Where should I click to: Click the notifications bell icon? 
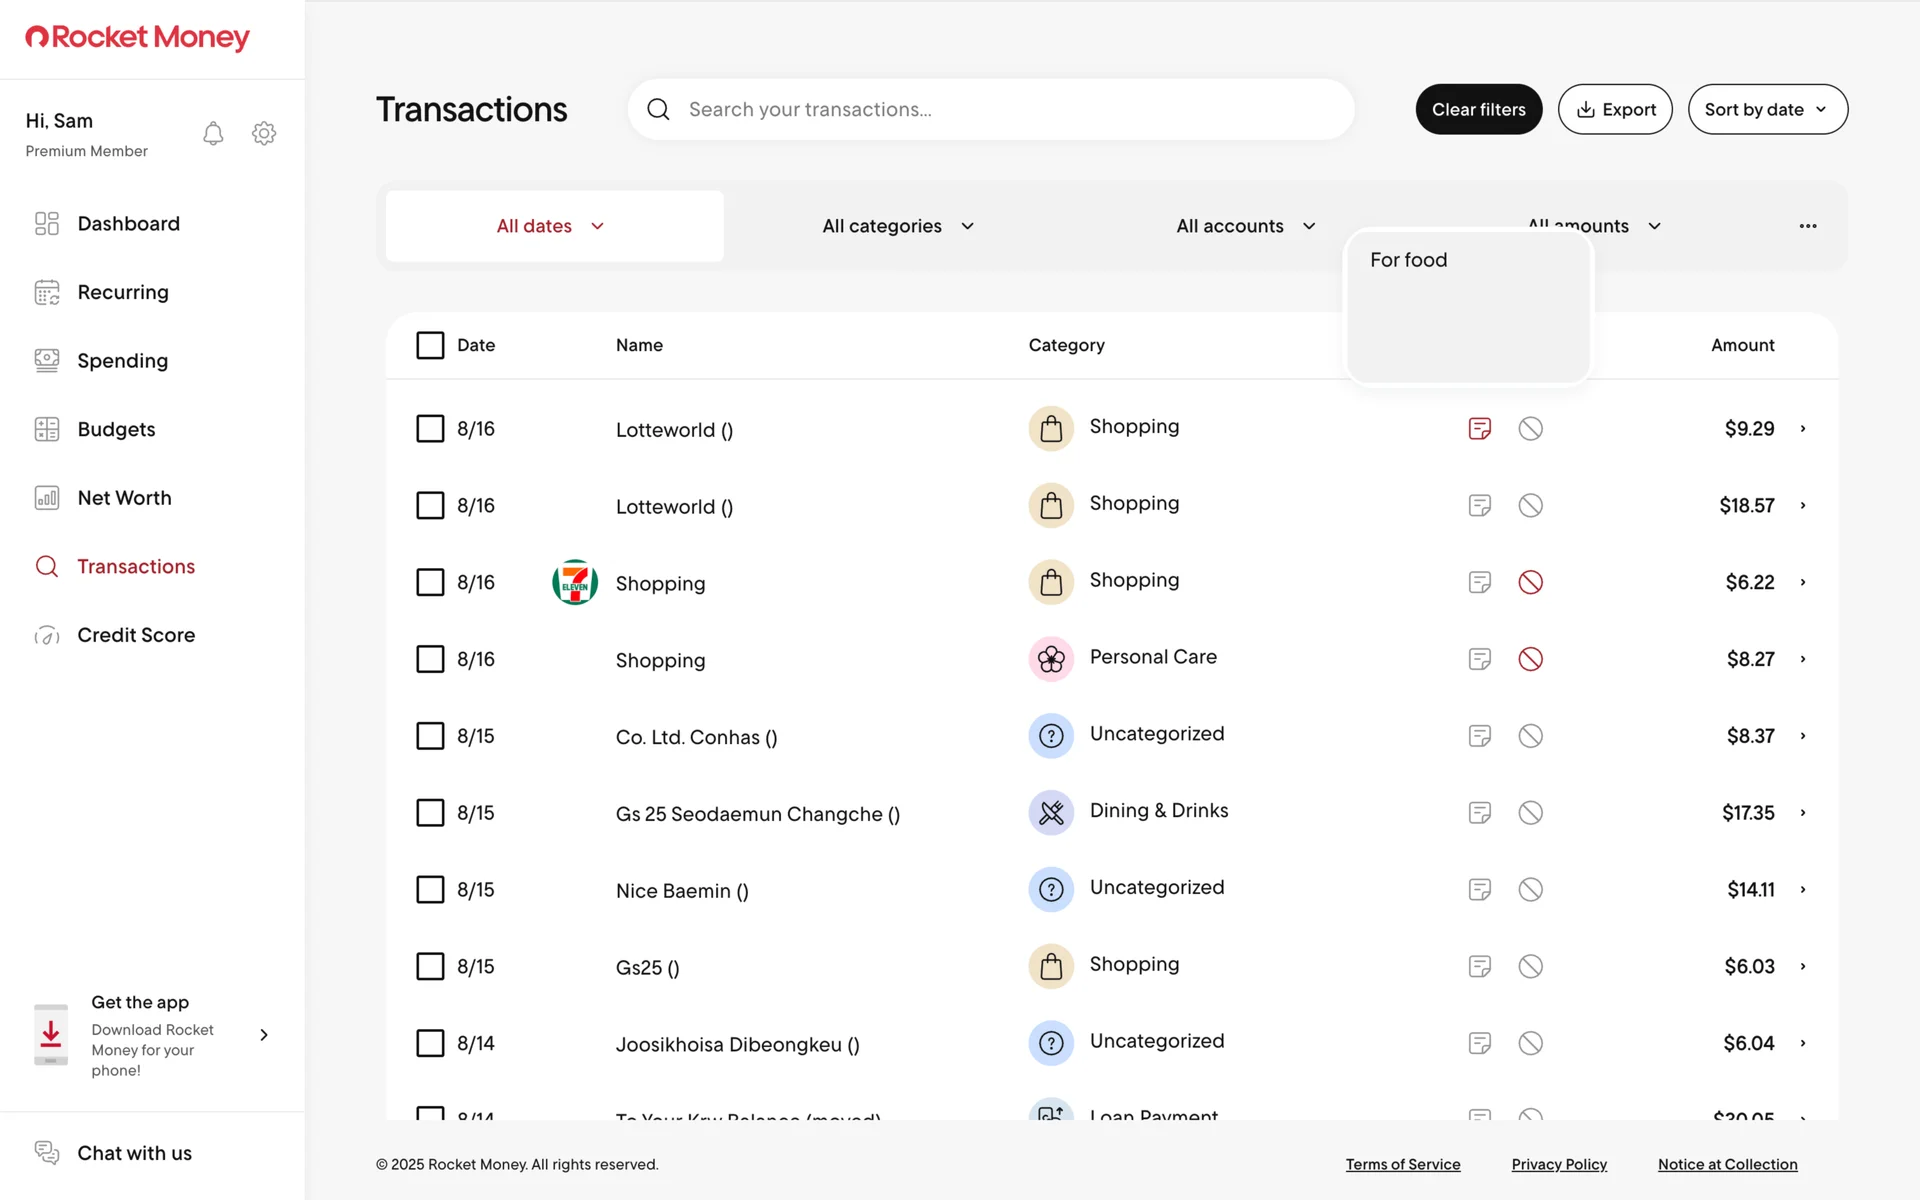point(213,134)
